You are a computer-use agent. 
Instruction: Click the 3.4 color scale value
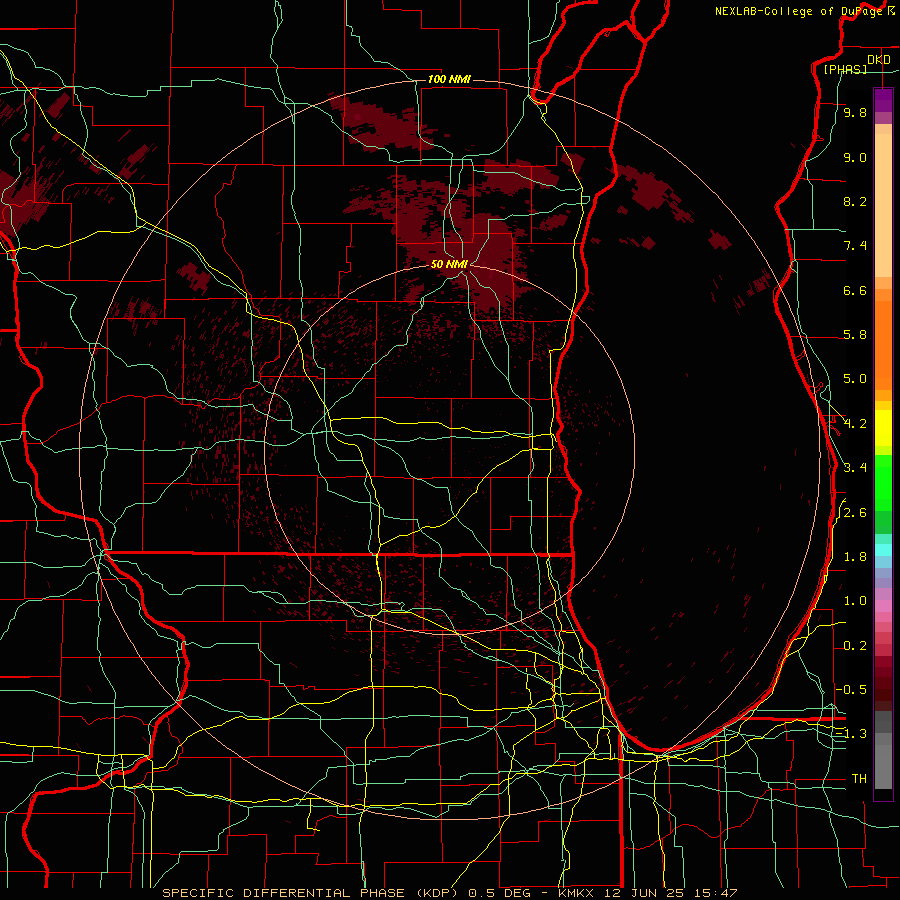pyautogui.click(x=855, y=468)
